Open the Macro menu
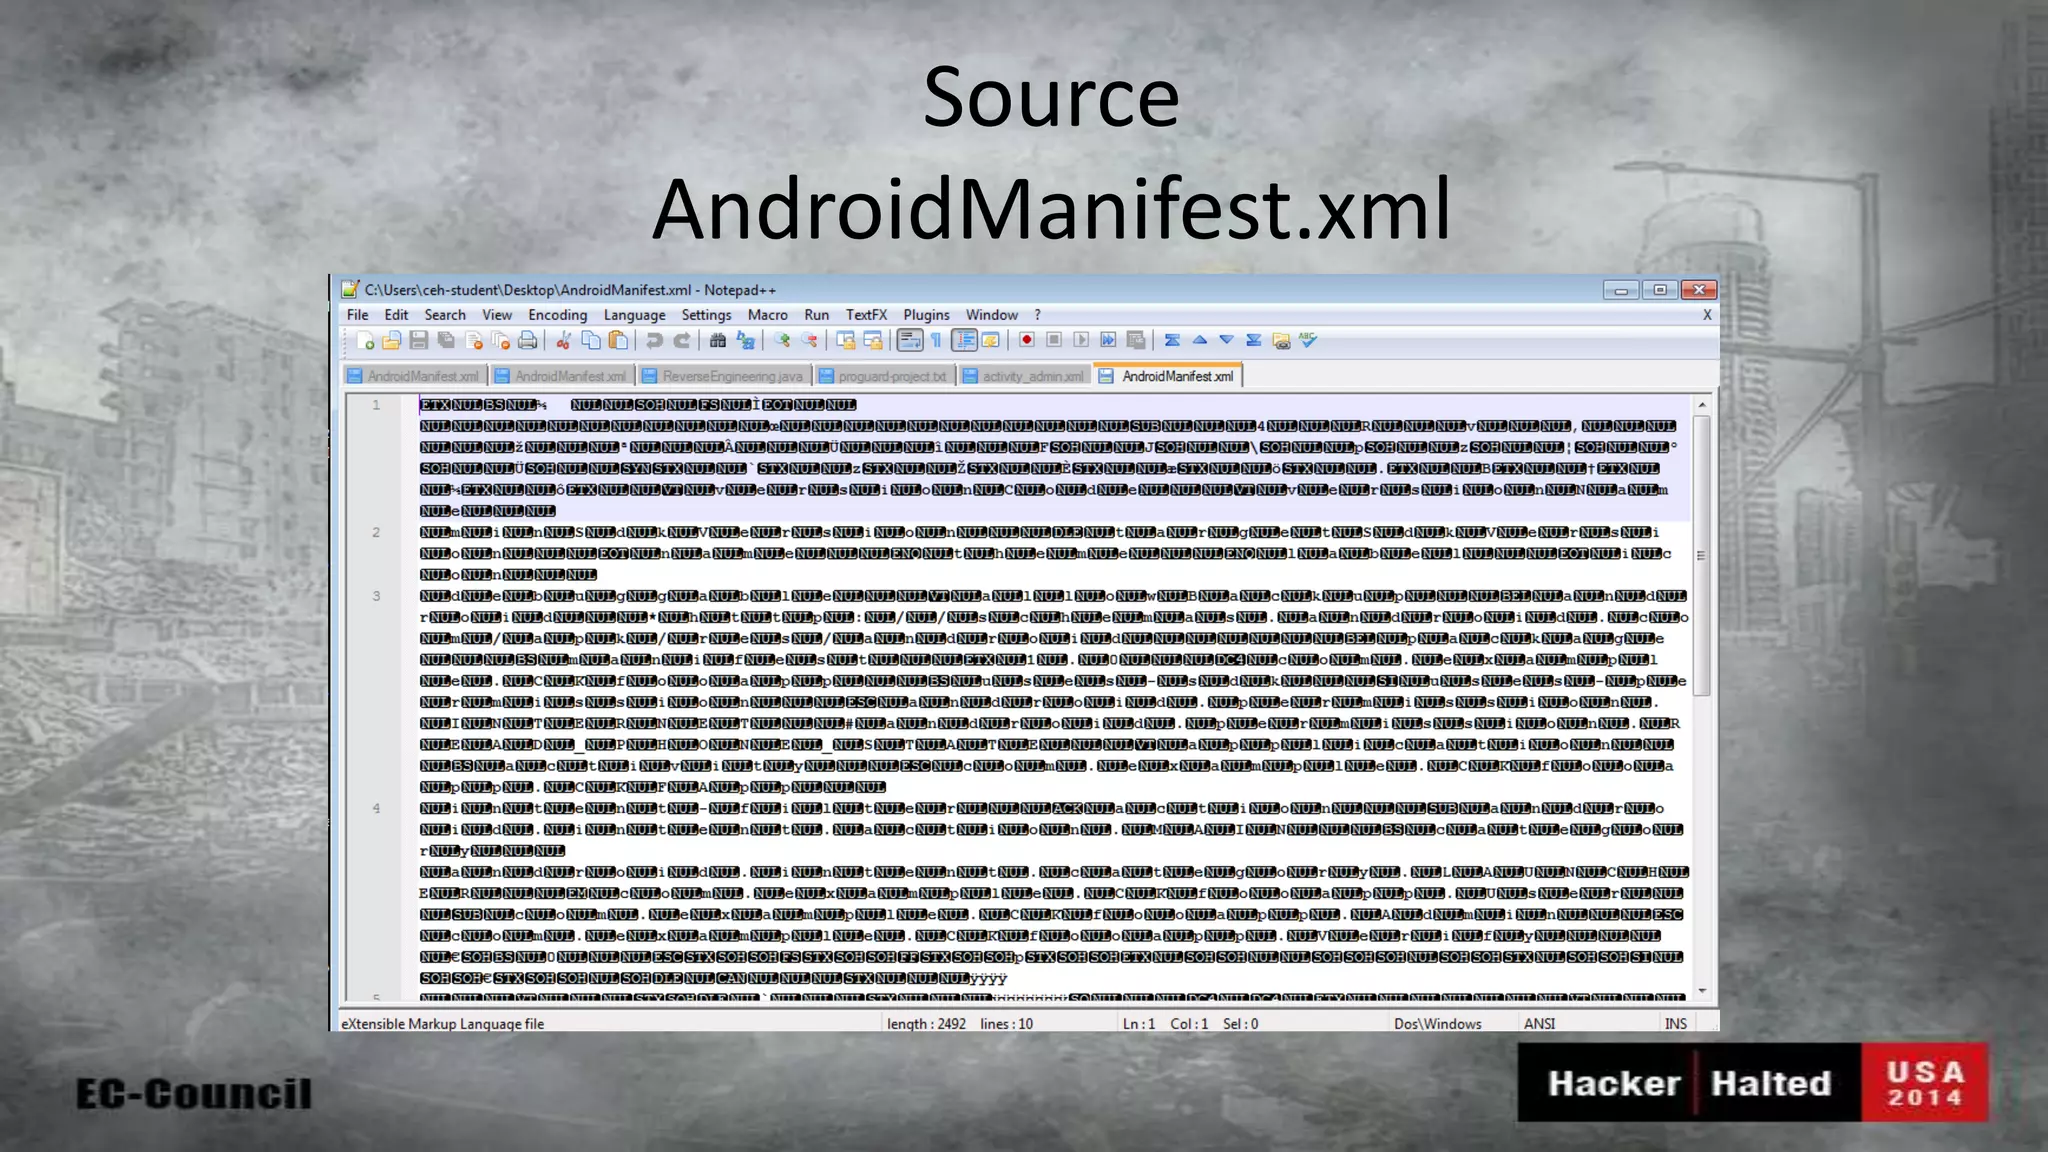 point(767,315)
